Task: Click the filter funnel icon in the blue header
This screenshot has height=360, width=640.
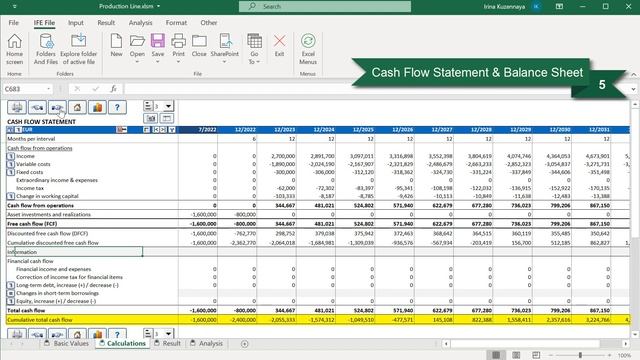Action: click(x=172, y=130)
